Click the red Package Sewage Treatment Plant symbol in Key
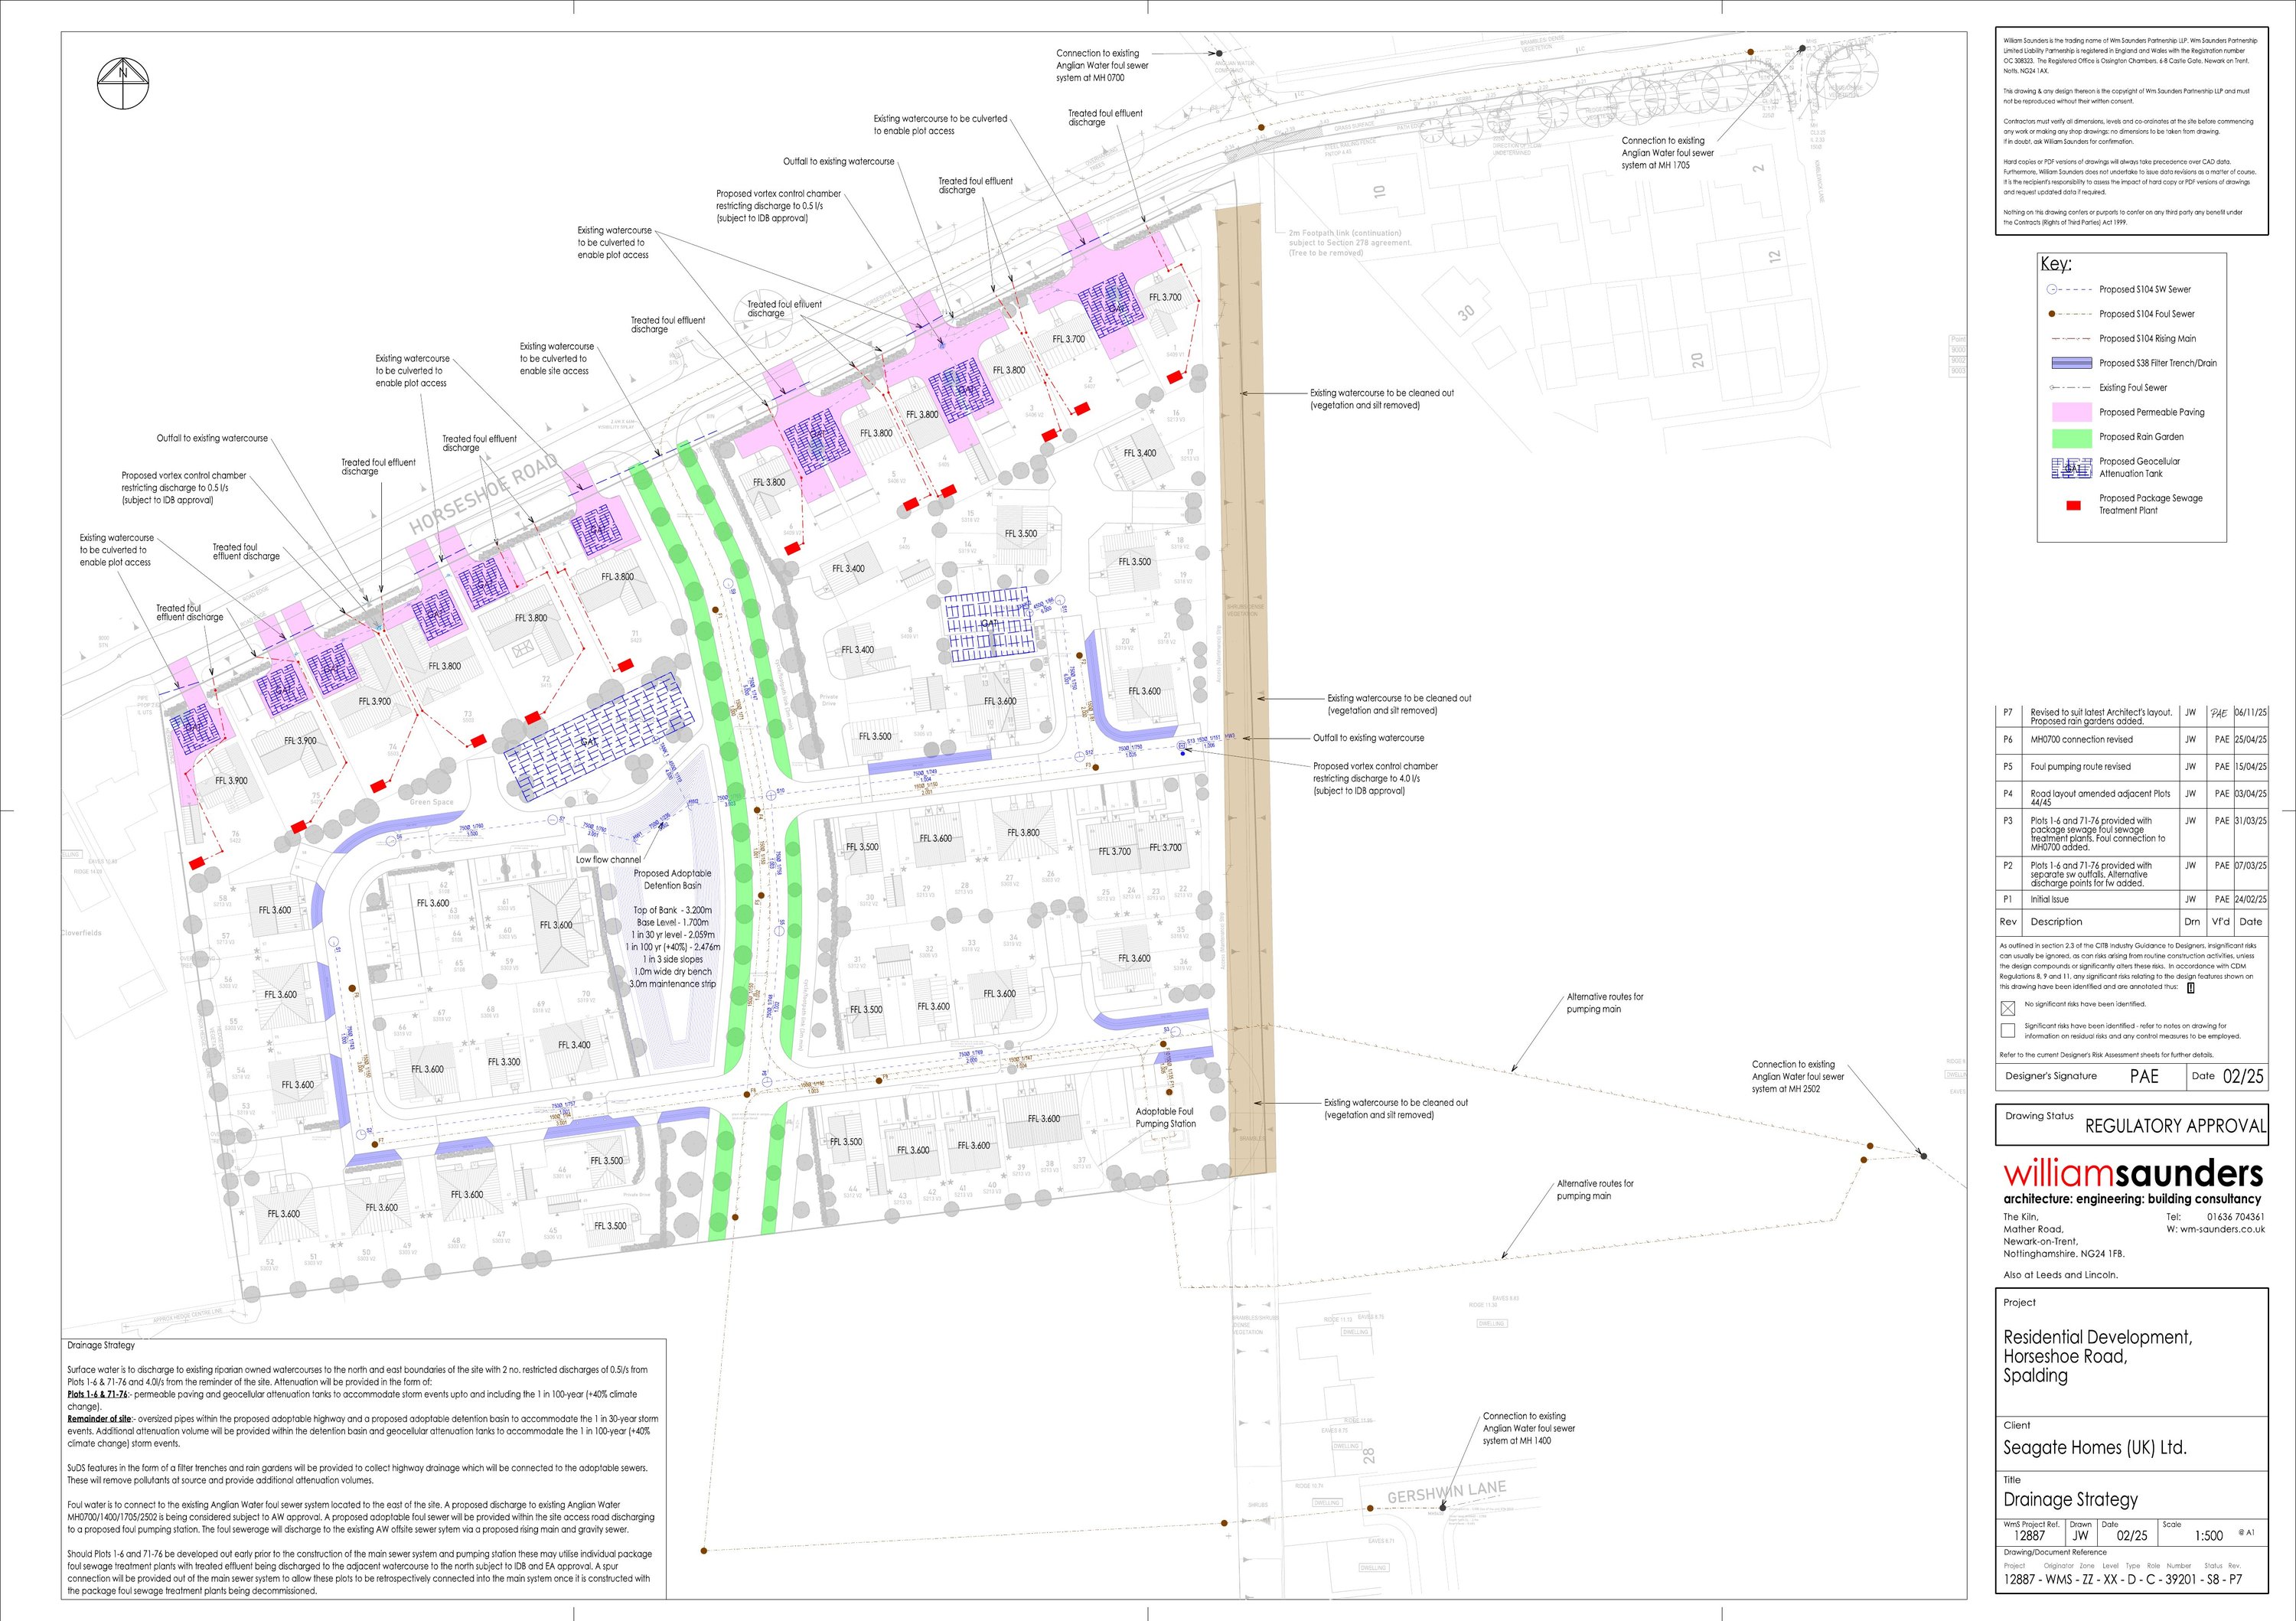This screenshot has height=1621, width=2296. point(2073,505)
